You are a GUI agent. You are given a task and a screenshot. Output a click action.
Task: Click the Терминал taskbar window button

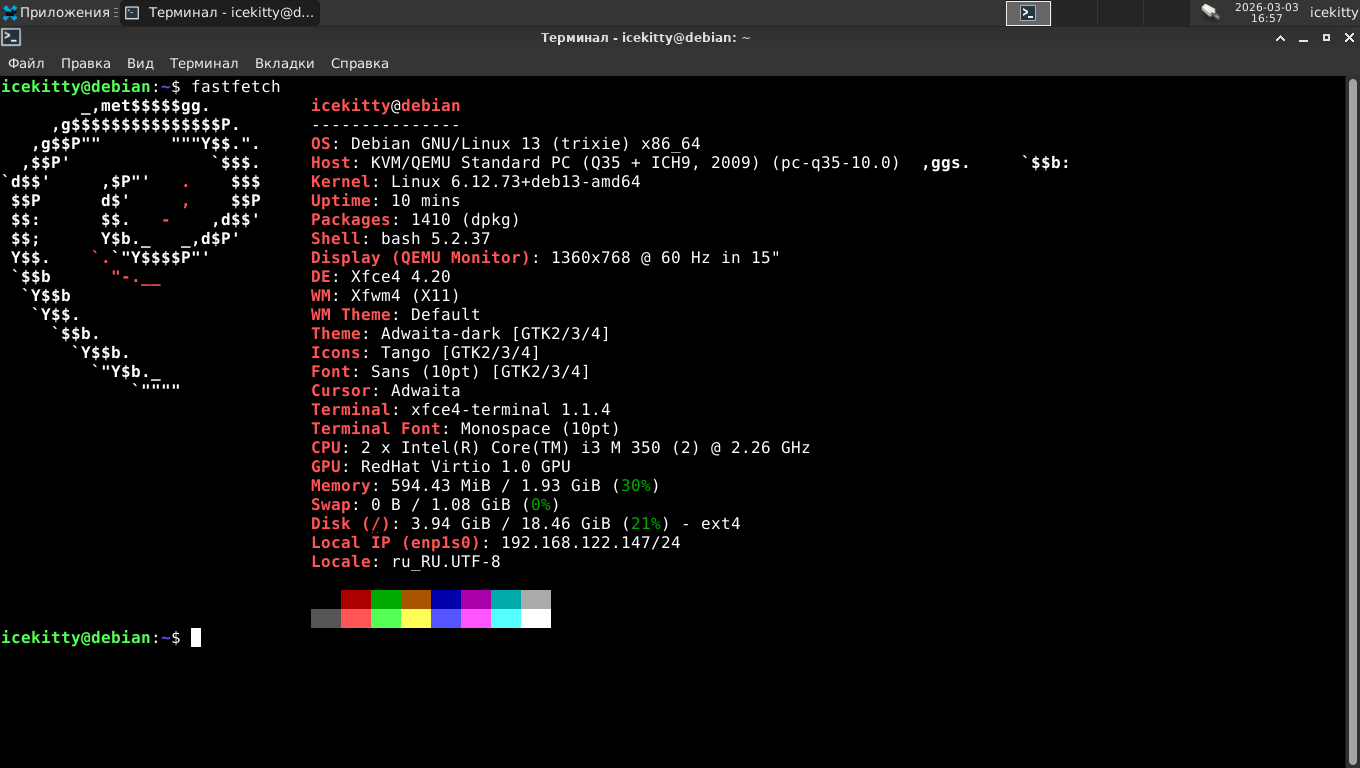point(220,13)
